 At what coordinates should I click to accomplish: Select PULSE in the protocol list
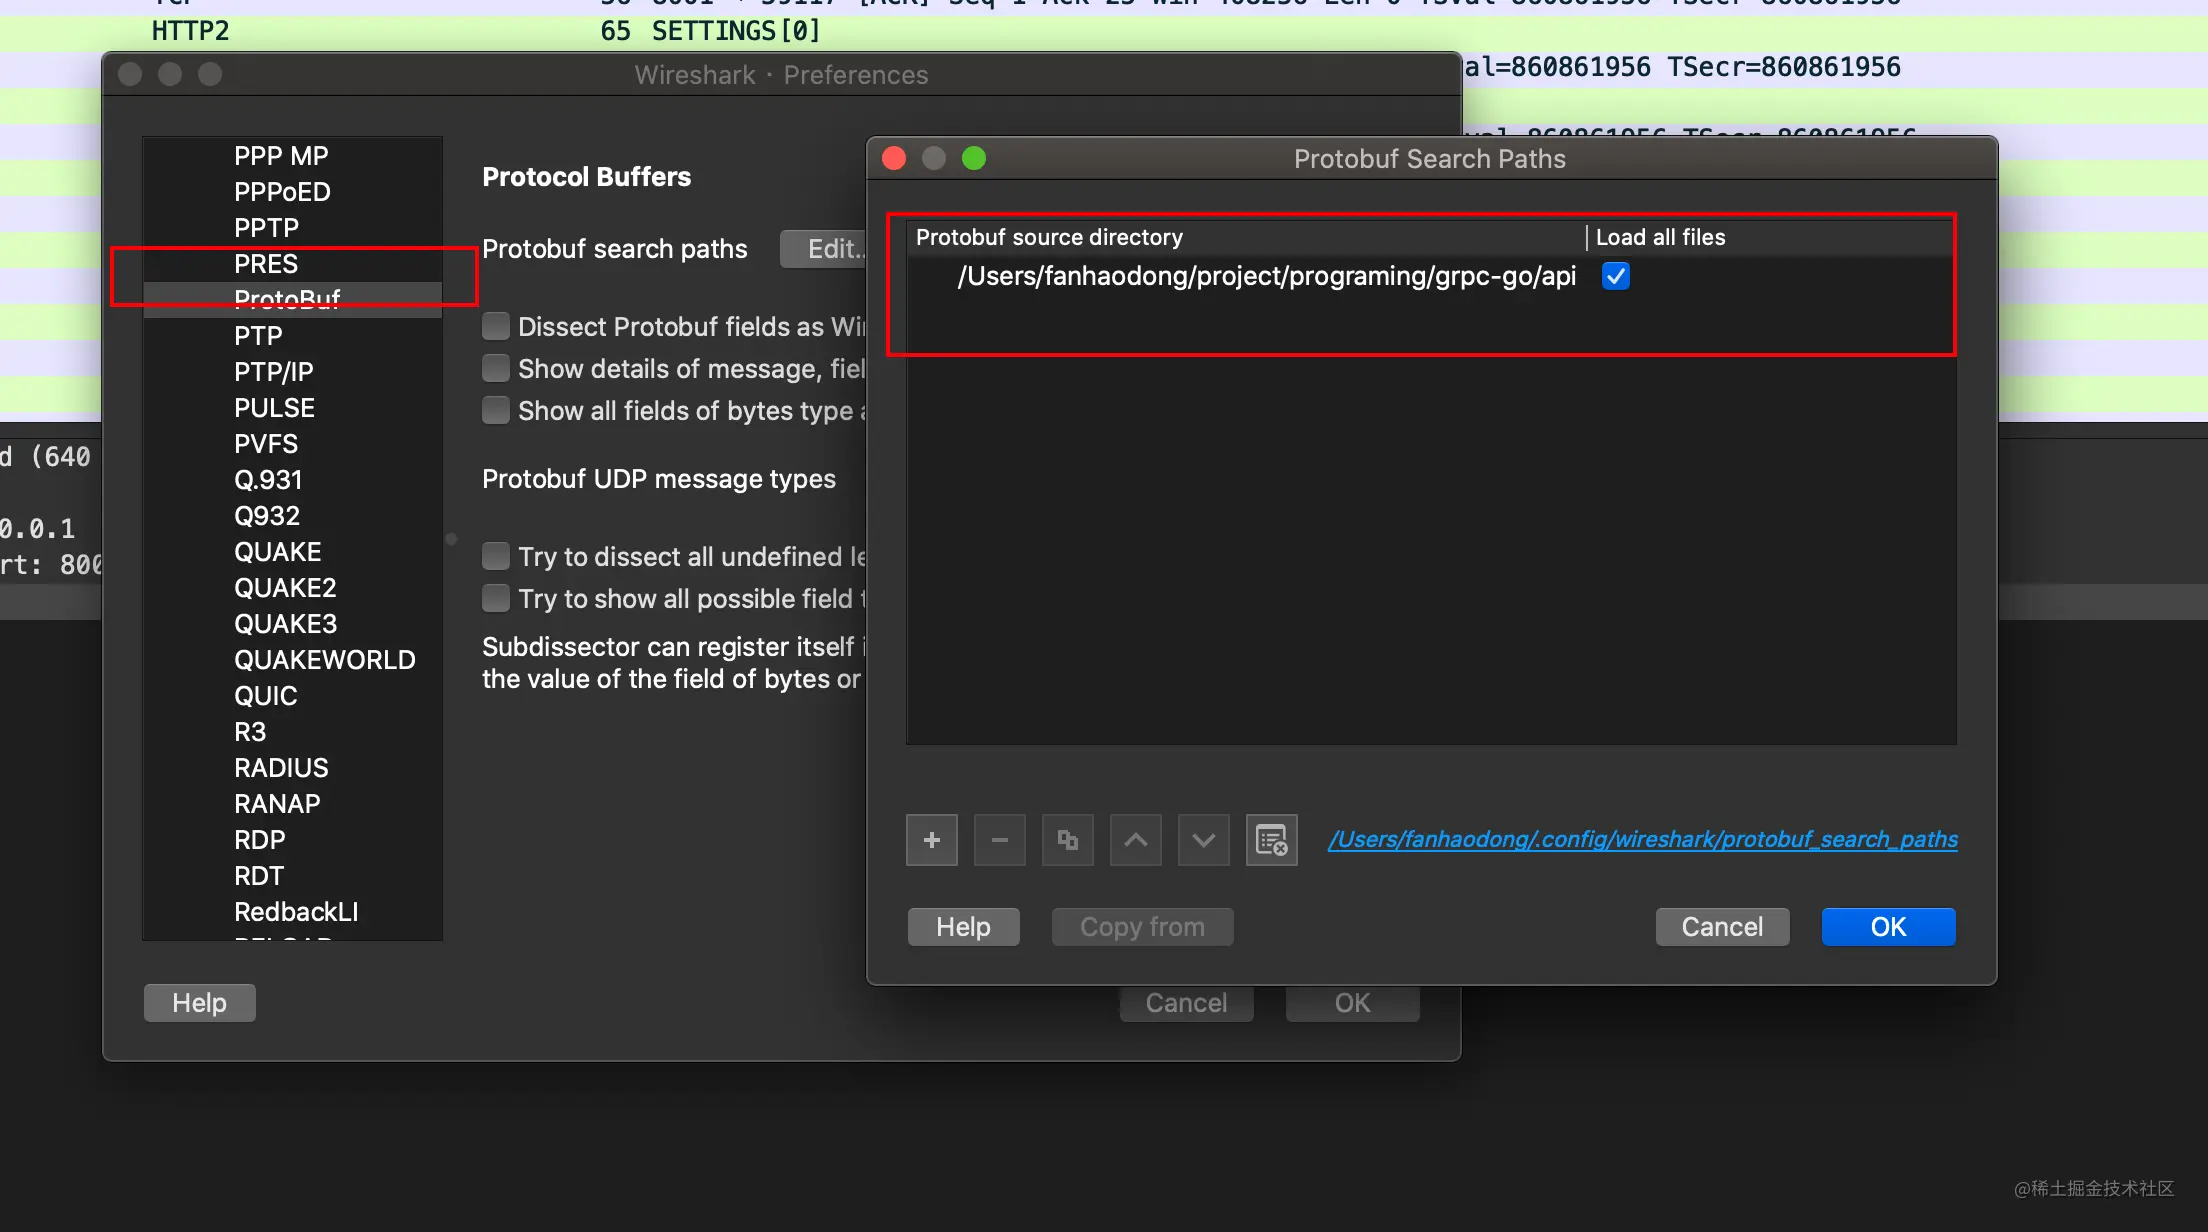[x=292, y=408]
